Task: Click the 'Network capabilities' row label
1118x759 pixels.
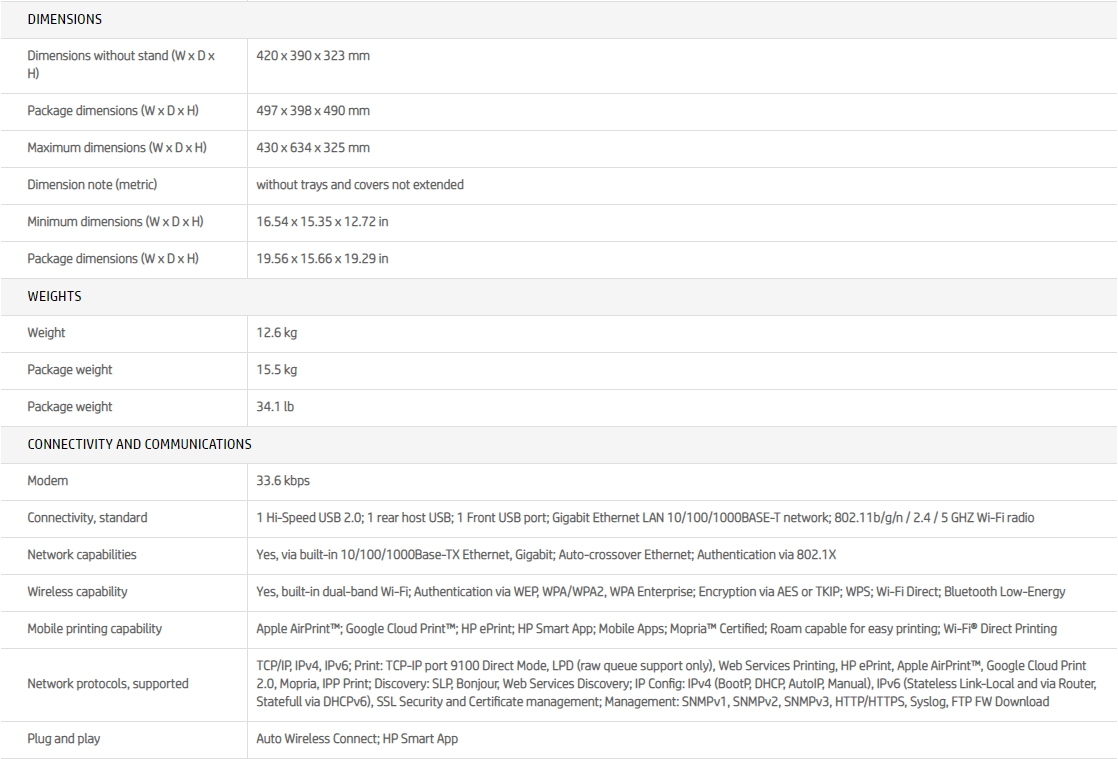Action: [x=82, y=555]
